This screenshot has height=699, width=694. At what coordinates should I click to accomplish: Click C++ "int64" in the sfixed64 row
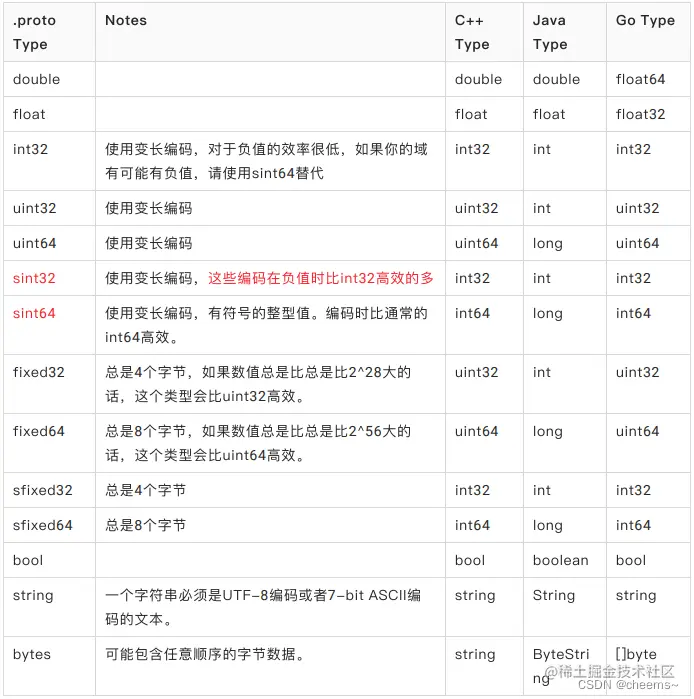click(x=472, y=525)
